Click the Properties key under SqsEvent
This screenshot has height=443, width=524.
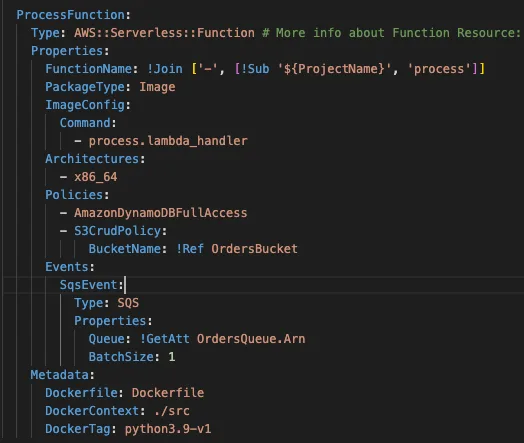pos(110,321)
